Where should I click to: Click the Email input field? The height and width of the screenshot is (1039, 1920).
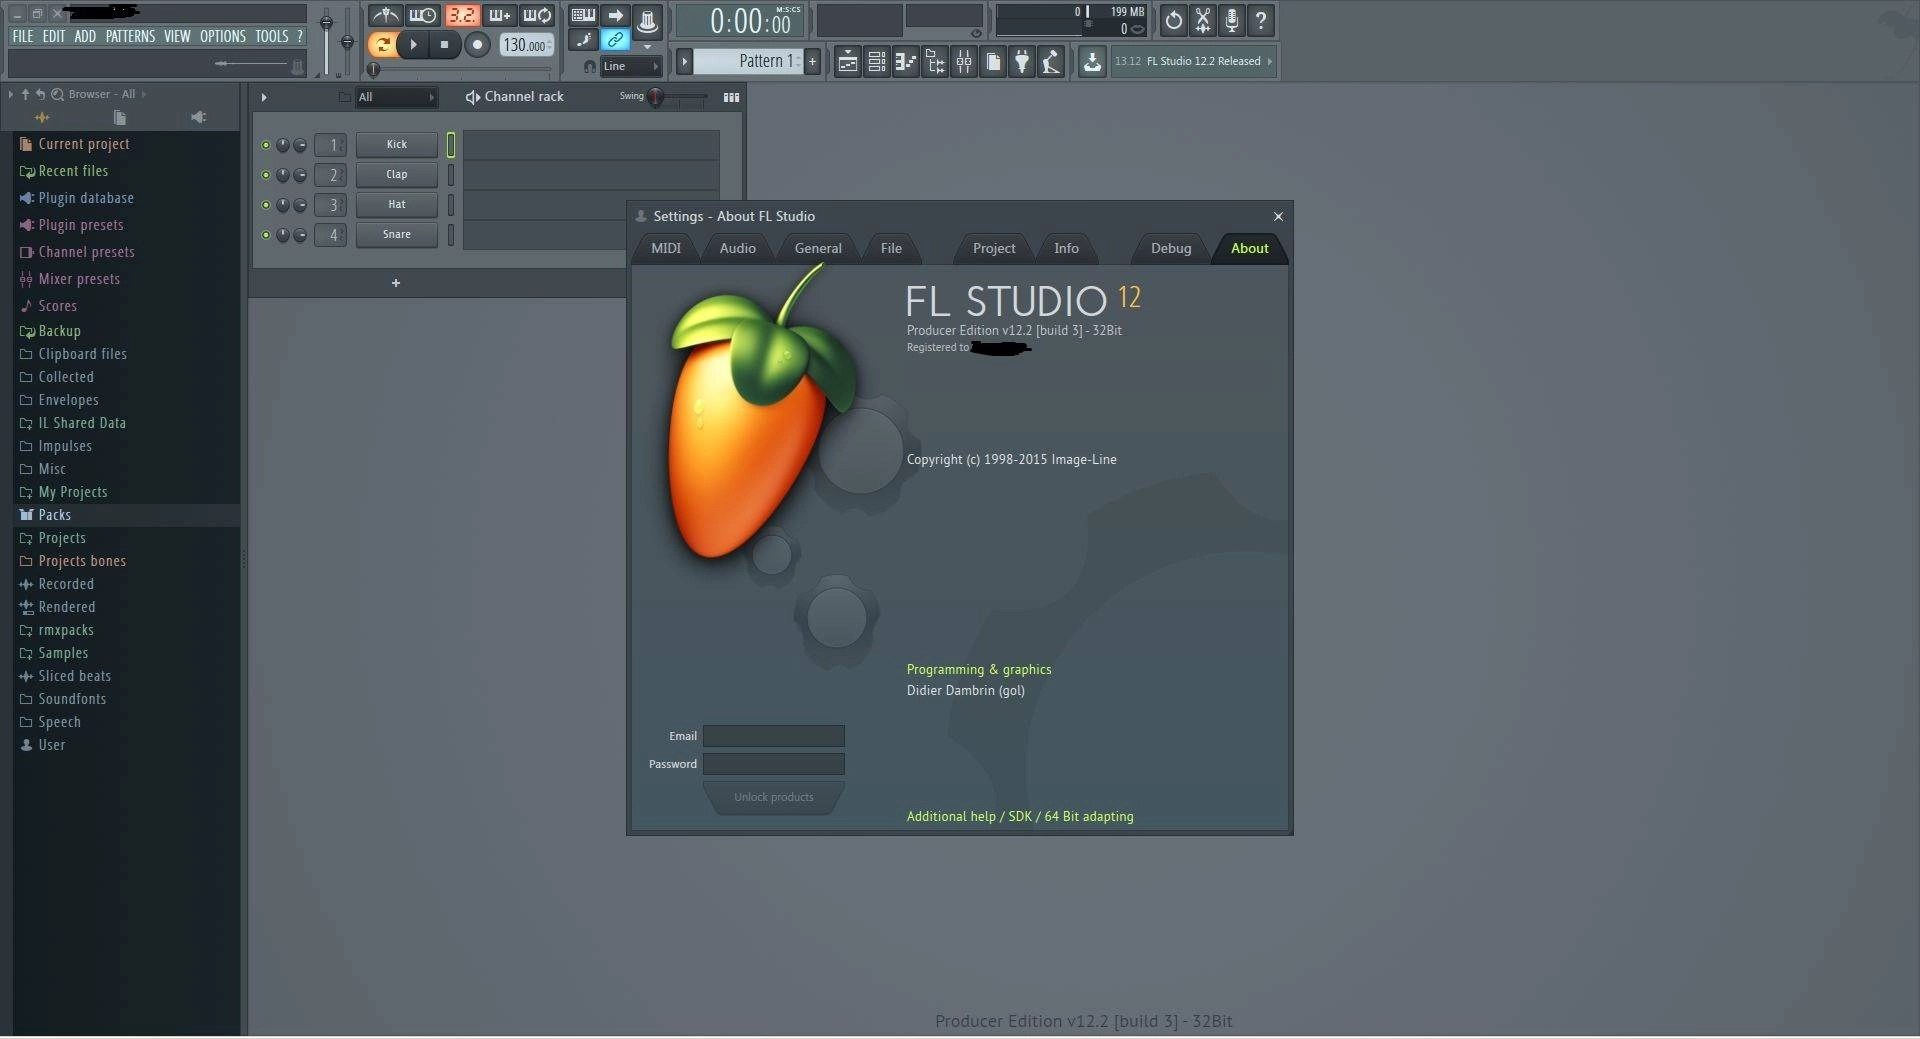click(774, 736)
